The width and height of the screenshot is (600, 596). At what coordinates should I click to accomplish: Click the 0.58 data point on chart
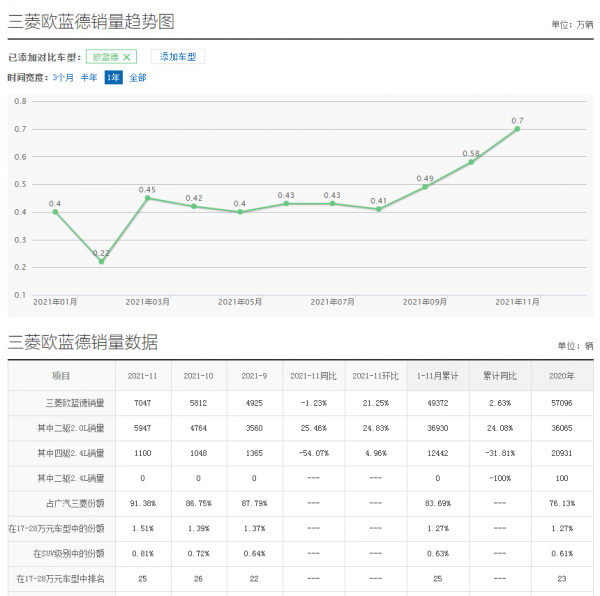tap(471, 162)
